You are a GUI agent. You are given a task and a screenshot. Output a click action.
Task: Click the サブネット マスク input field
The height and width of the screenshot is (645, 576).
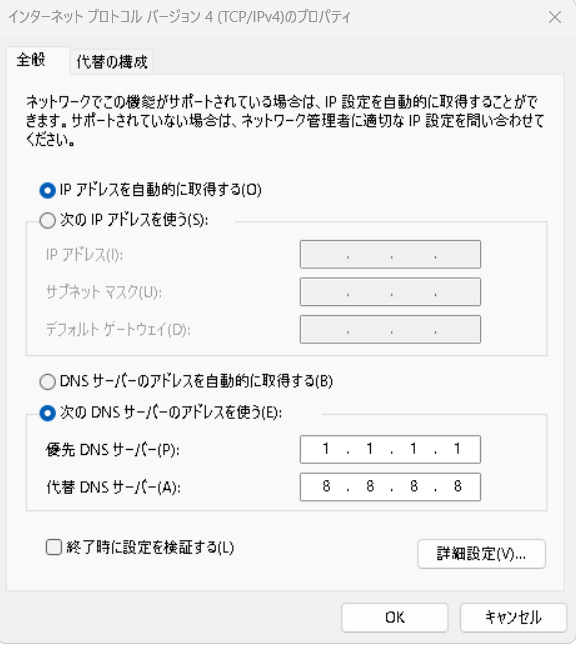[390, 292]
